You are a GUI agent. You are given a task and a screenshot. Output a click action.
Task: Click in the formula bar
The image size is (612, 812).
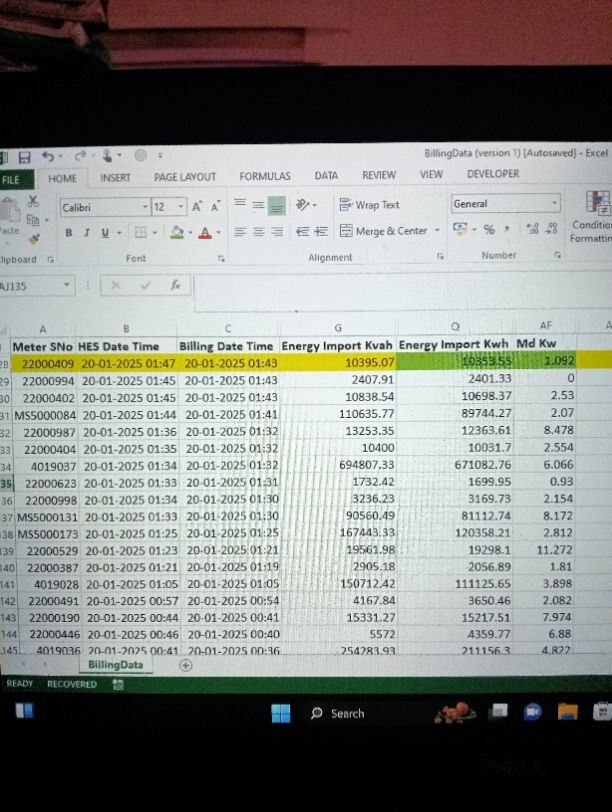401,293
